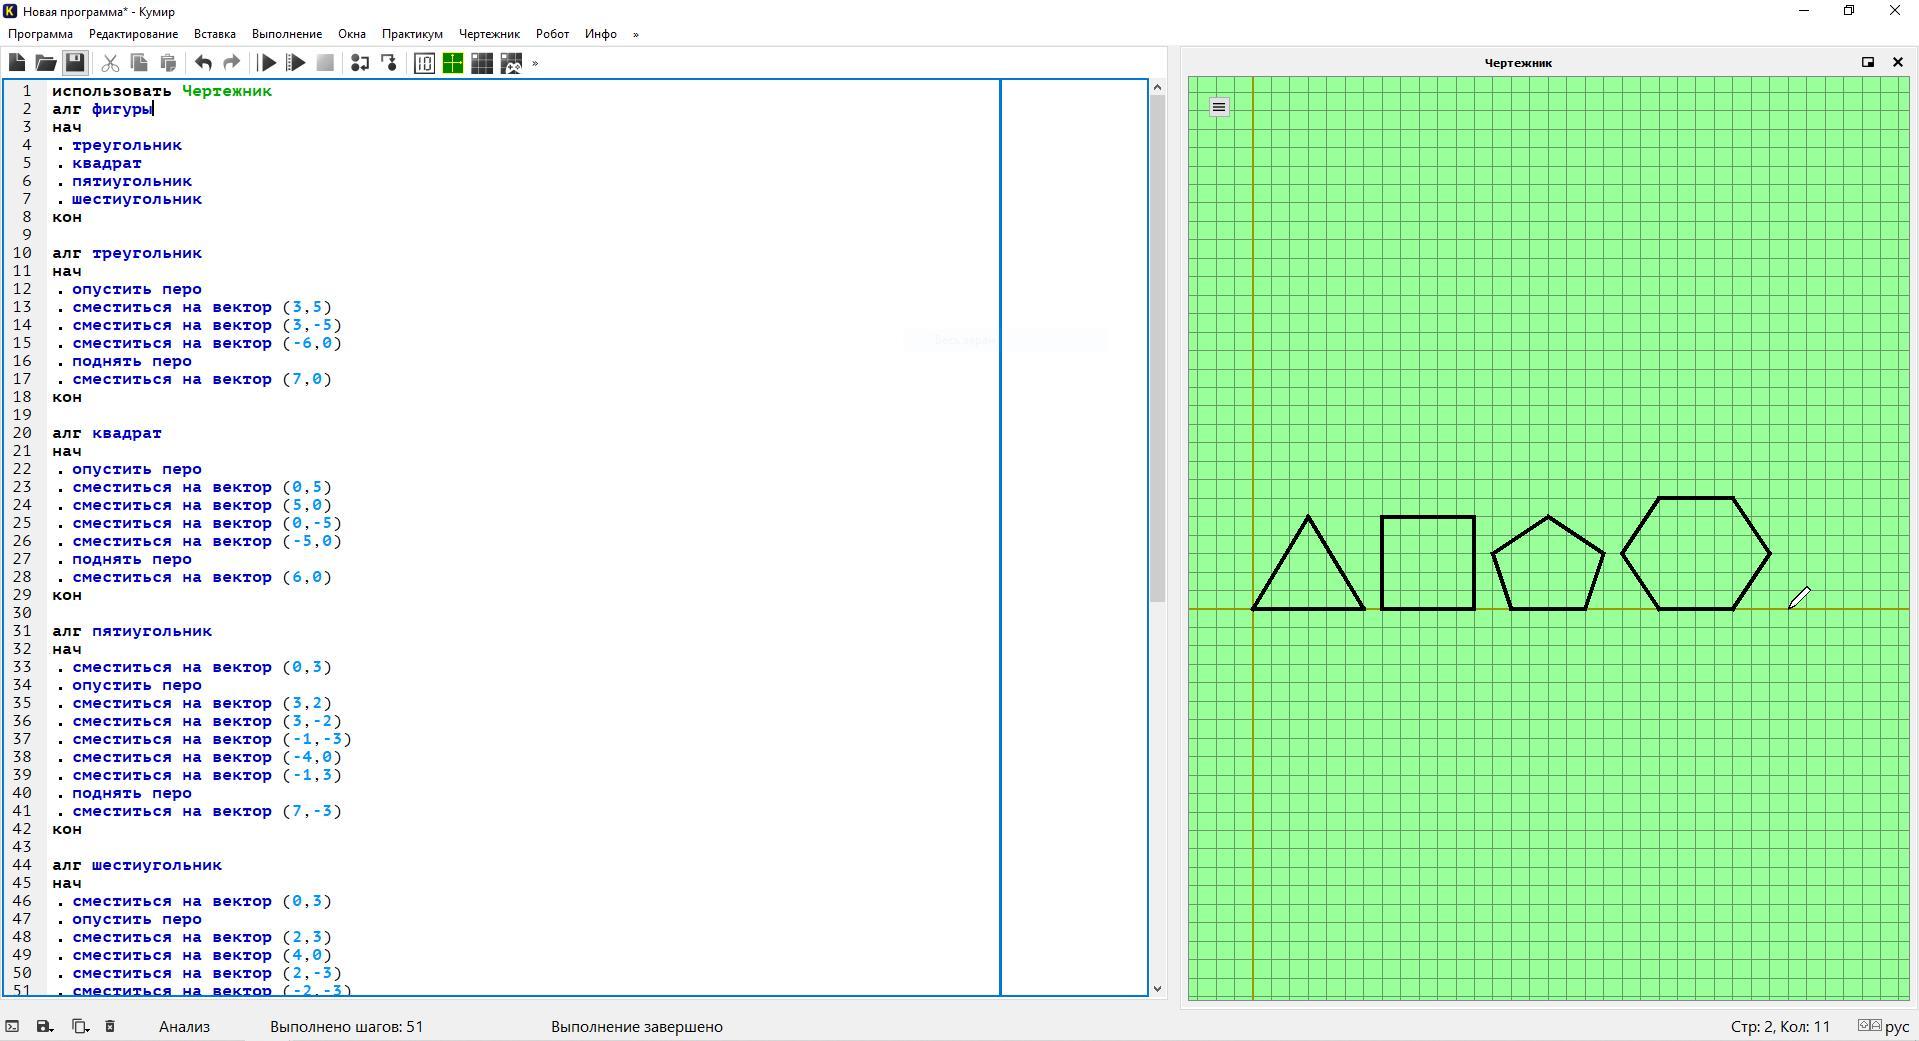Viewport: 1919px width, 1041px height.
Task: Click the editor vertical scrollbar thumb
Action: click(x=1157, y=349)
